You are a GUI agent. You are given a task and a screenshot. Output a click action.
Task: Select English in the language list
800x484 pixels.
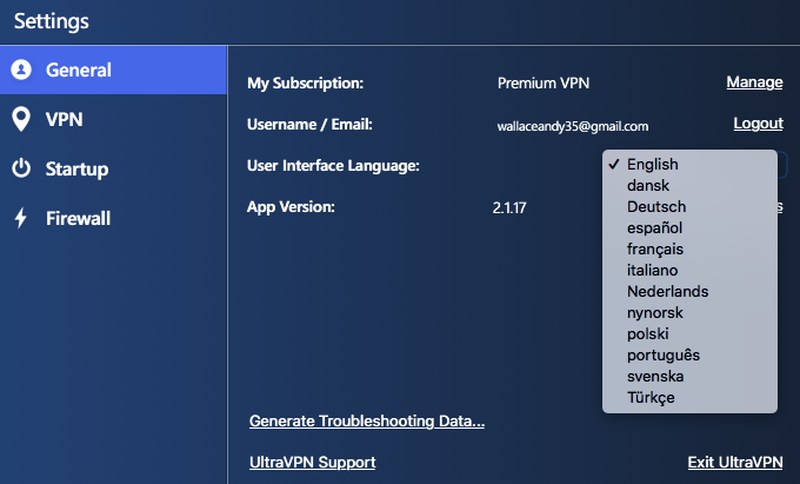click(690, 164)
